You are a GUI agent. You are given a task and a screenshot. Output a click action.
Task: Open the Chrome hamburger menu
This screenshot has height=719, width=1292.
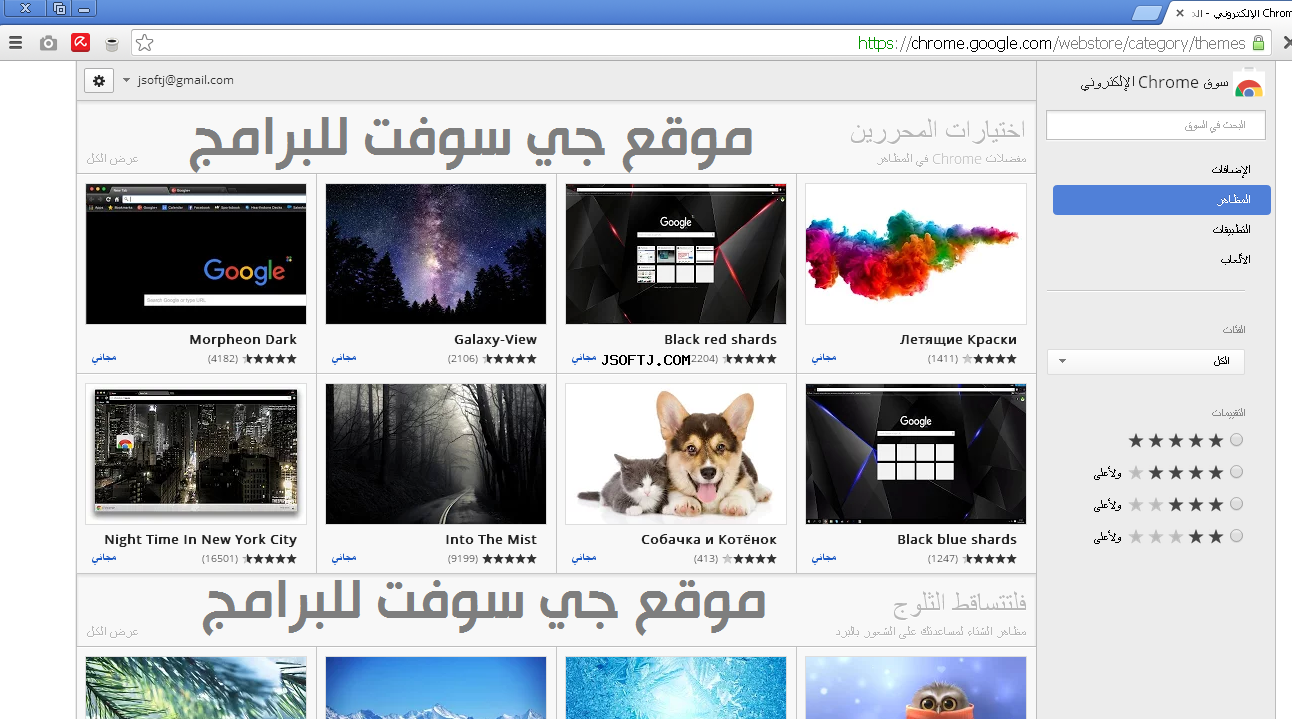(x=15, y=43)
